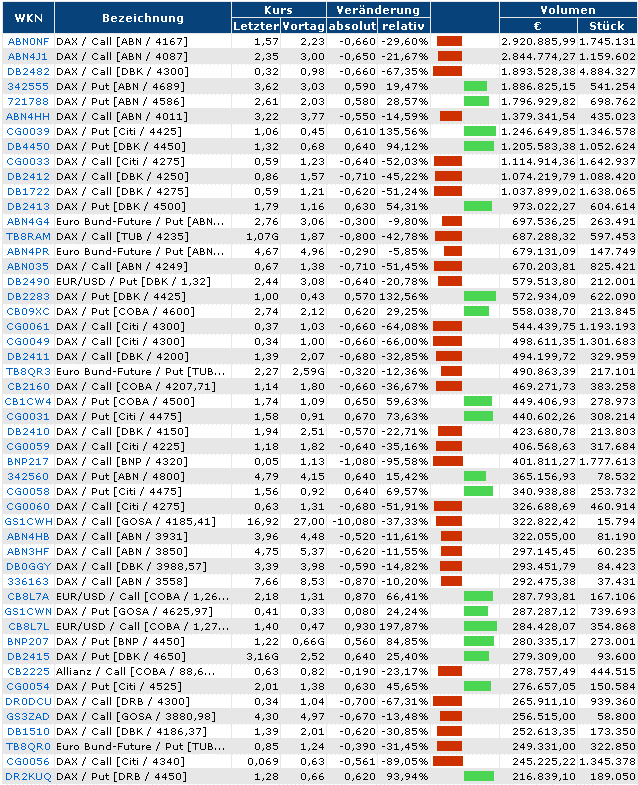Open WKN link CB8L7L
638x785 pixels.
29,627
